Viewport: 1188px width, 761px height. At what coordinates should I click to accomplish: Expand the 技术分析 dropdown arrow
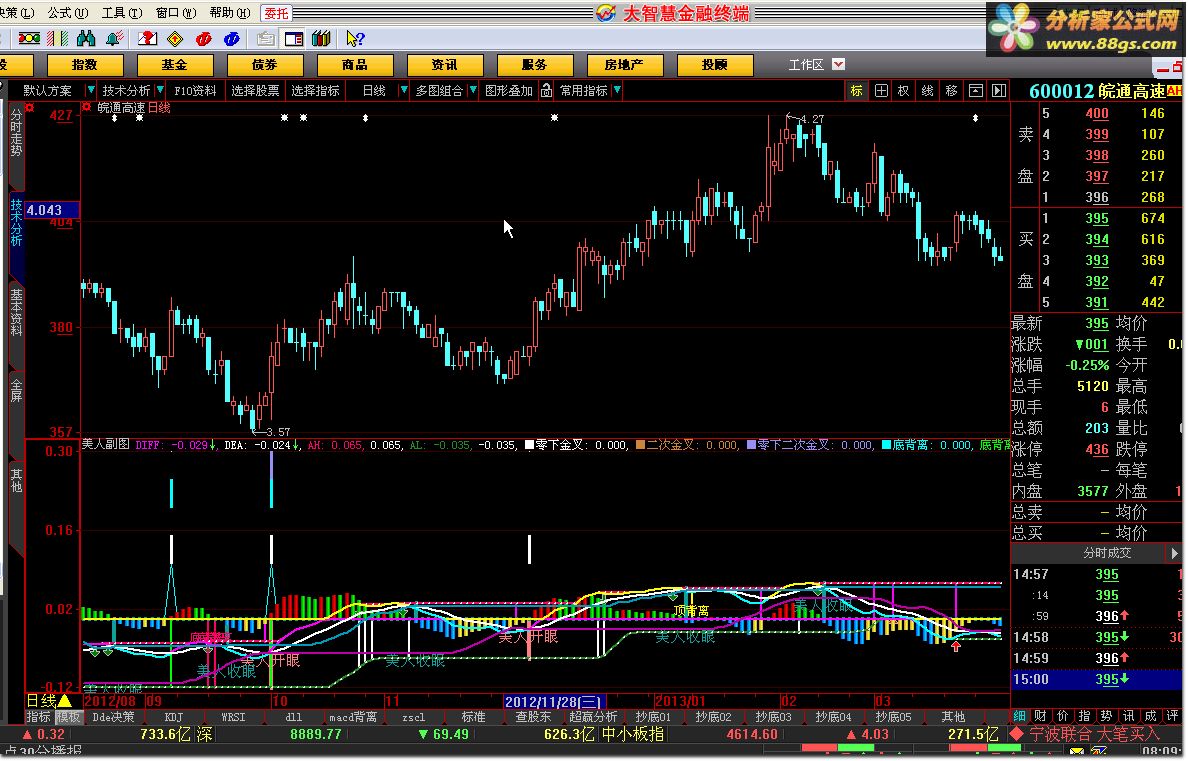[160, 91]
